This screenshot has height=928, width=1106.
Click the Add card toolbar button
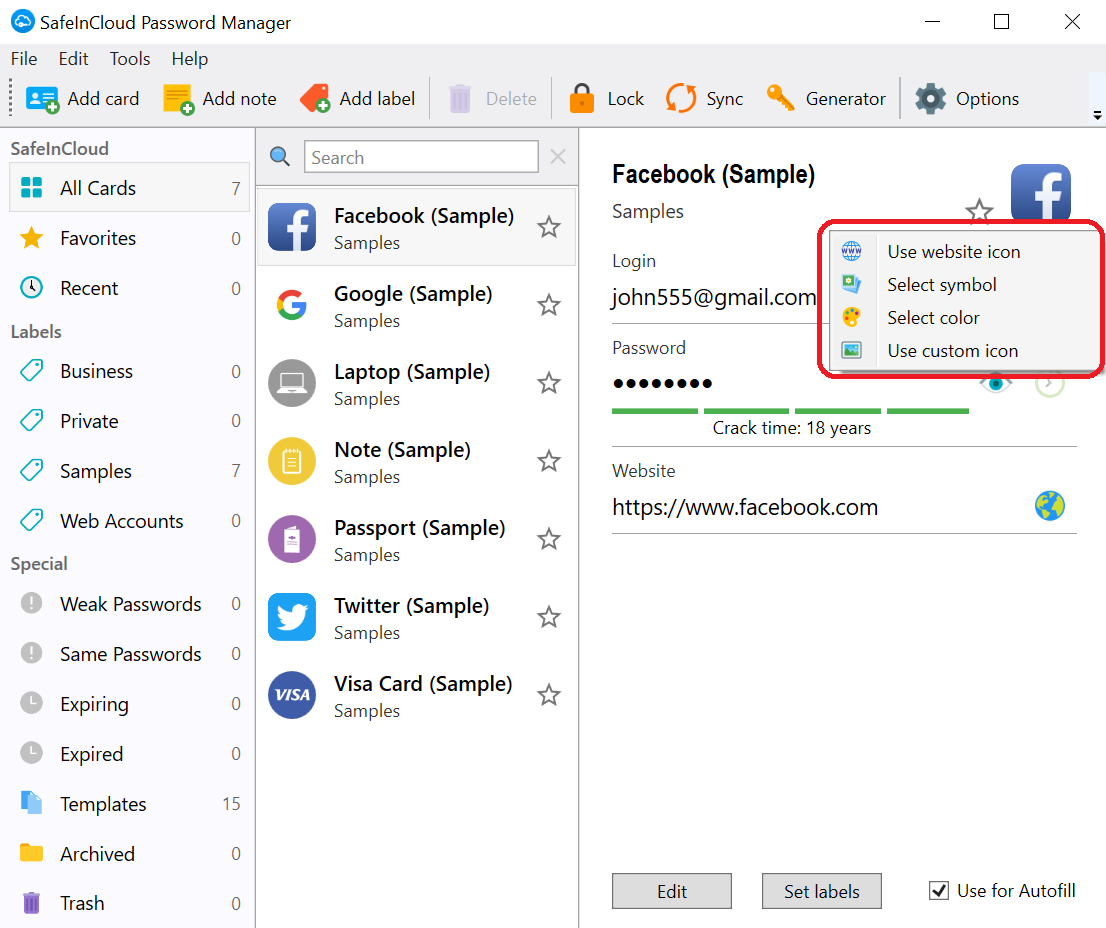pos(82,99)
